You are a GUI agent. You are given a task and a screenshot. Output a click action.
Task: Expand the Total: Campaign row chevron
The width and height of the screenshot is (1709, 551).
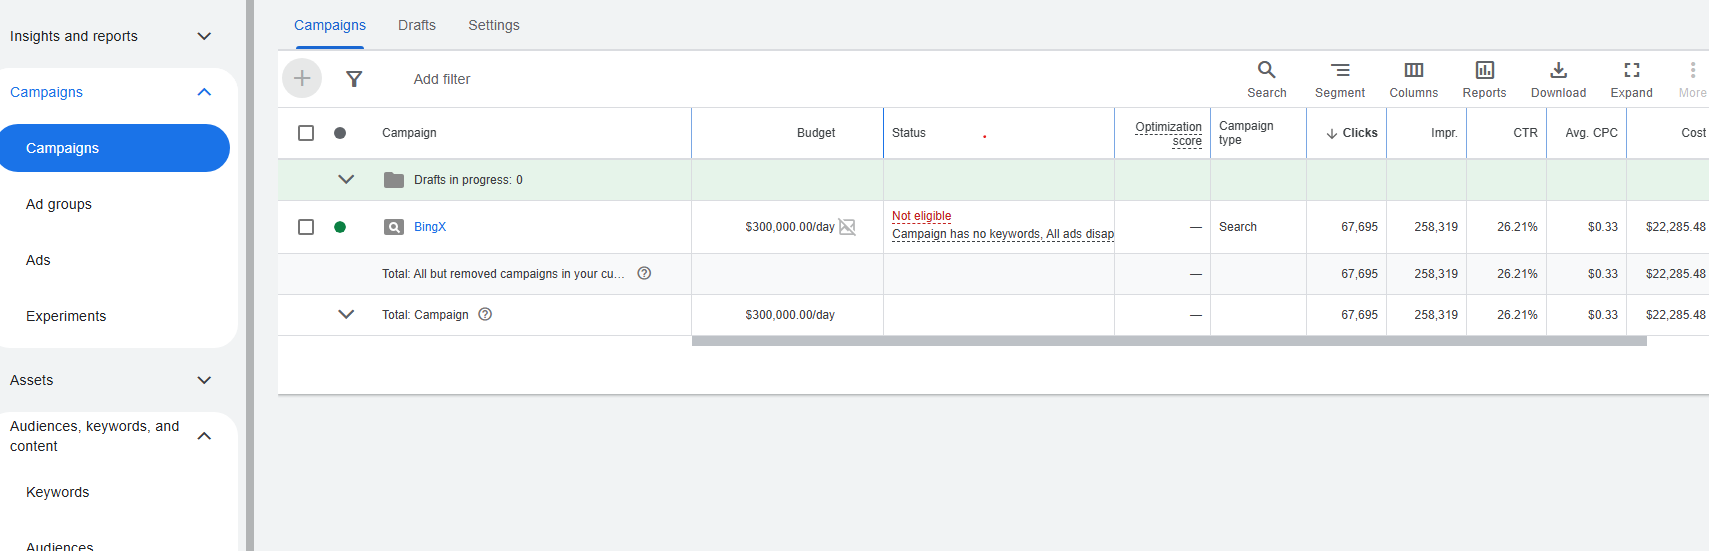coord(346,314)
